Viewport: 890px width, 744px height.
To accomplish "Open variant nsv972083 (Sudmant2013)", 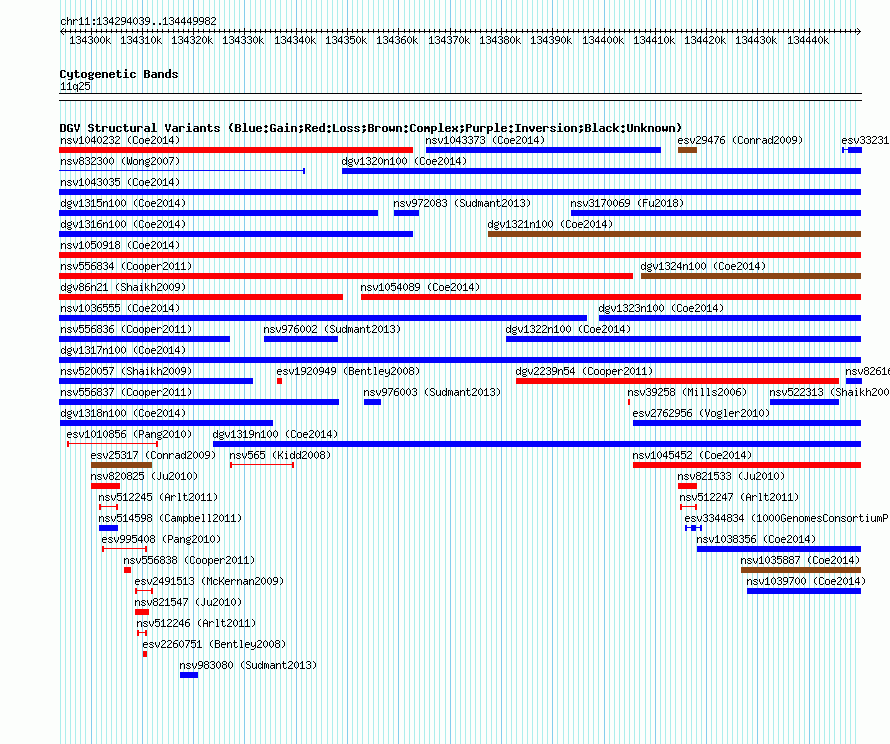I will 406,213.
